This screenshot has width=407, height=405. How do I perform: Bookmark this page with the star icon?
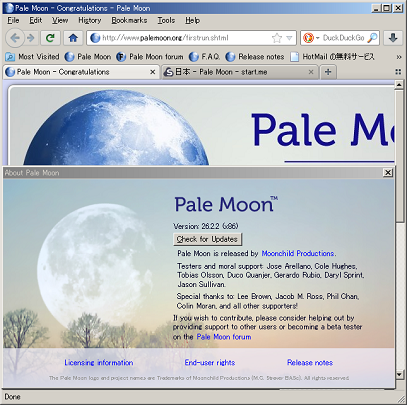coord(277,38)
